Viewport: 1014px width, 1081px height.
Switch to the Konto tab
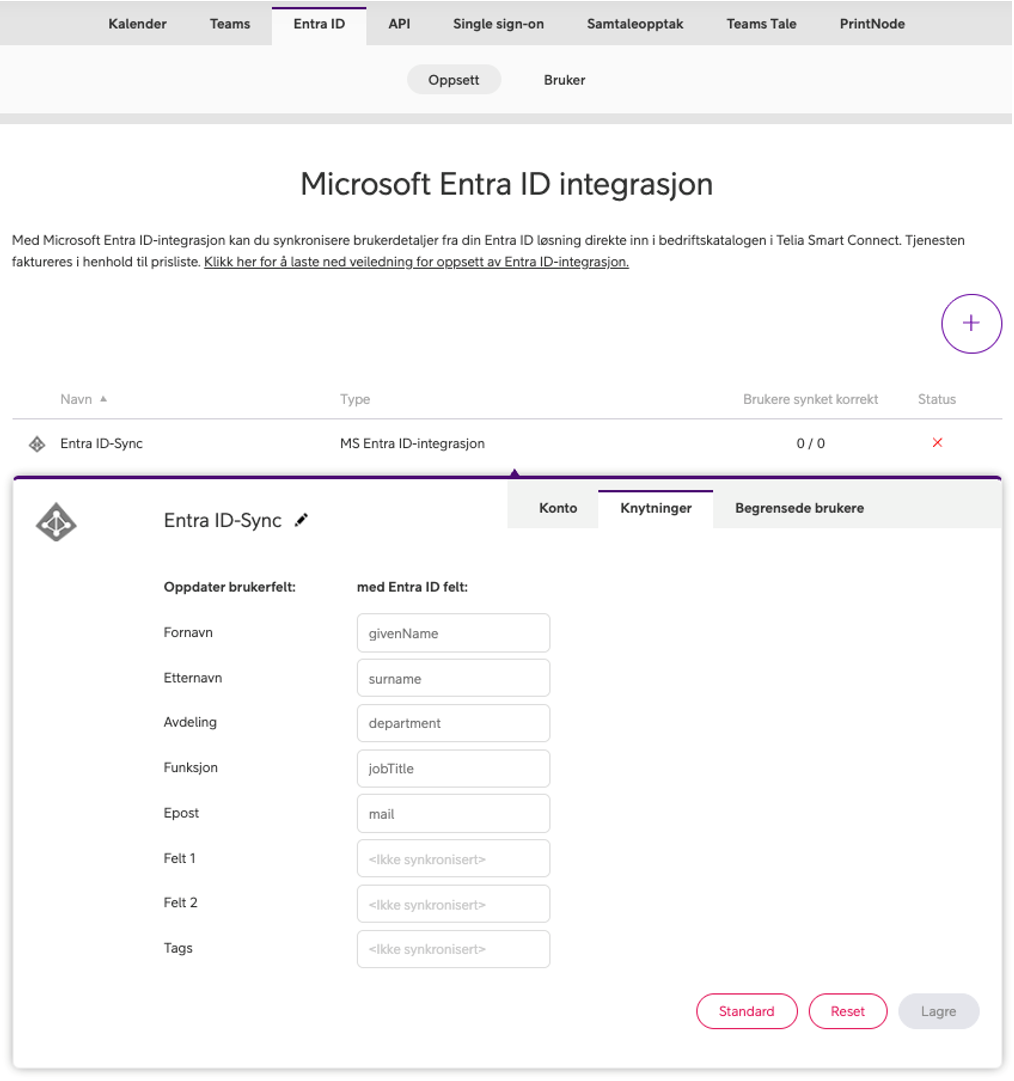pos(557,508)
